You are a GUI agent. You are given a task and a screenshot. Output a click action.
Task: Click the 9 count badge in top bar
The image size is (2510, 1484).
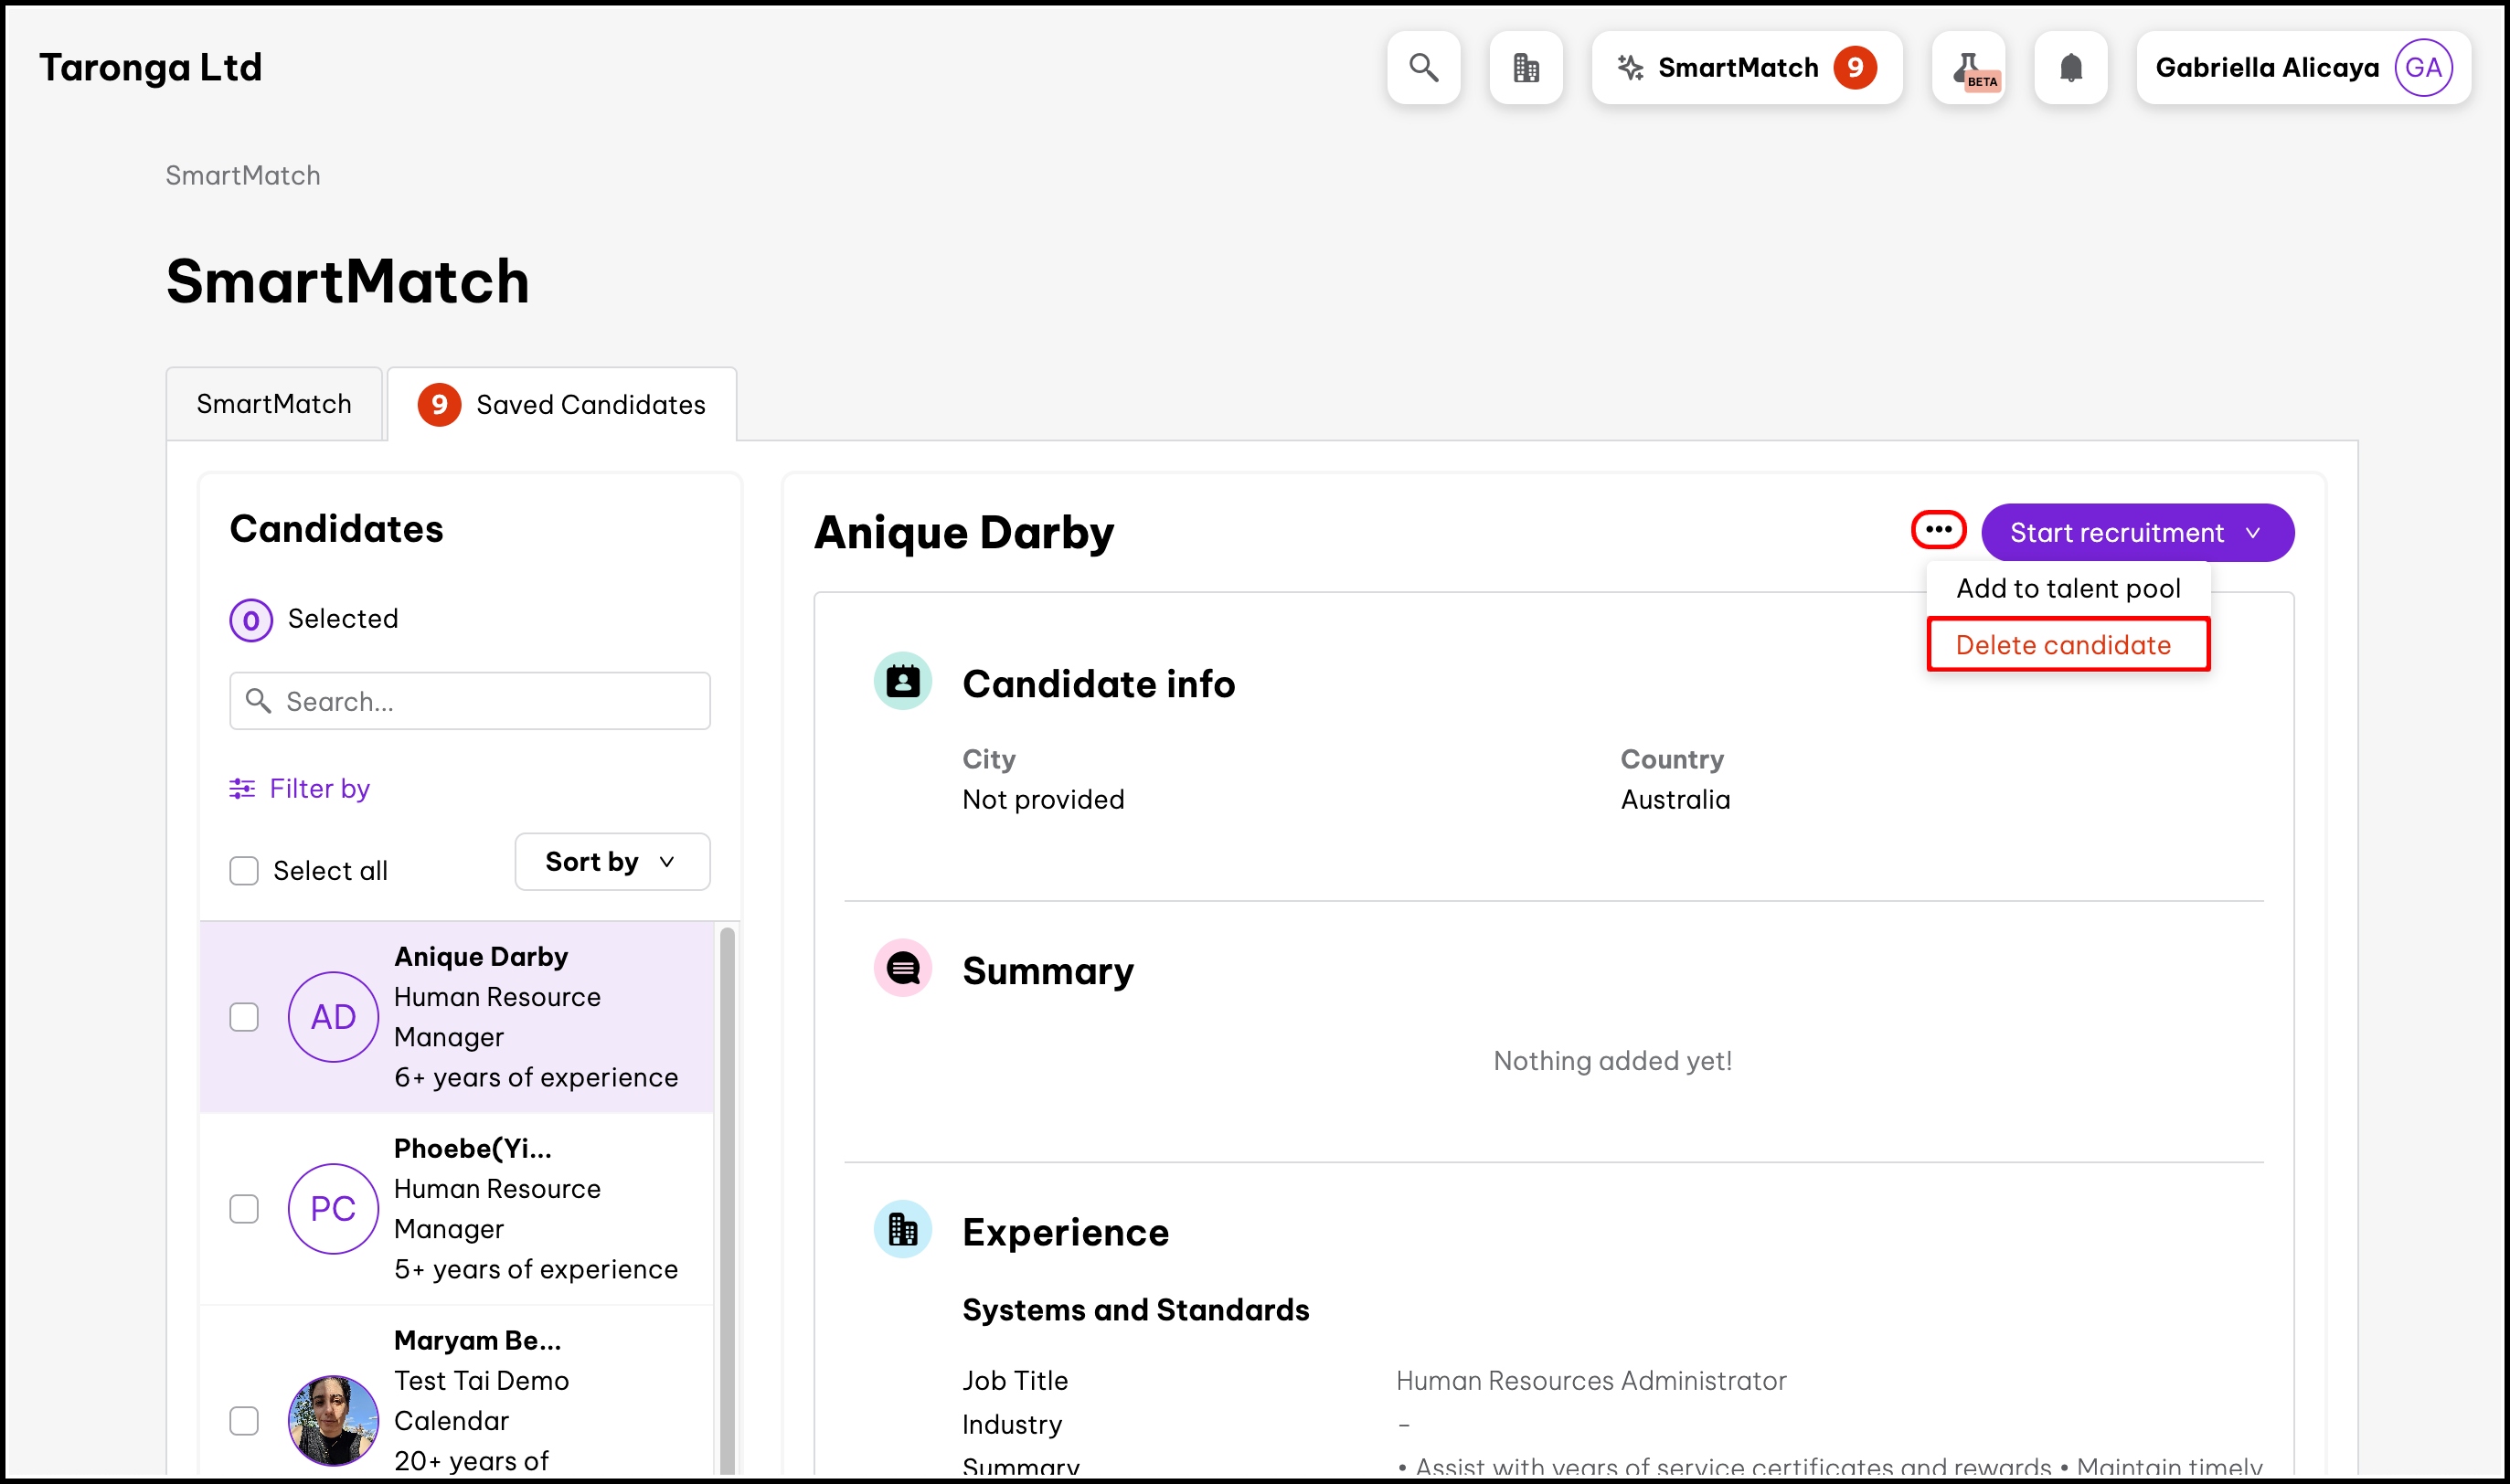(x=1855, y=68)
